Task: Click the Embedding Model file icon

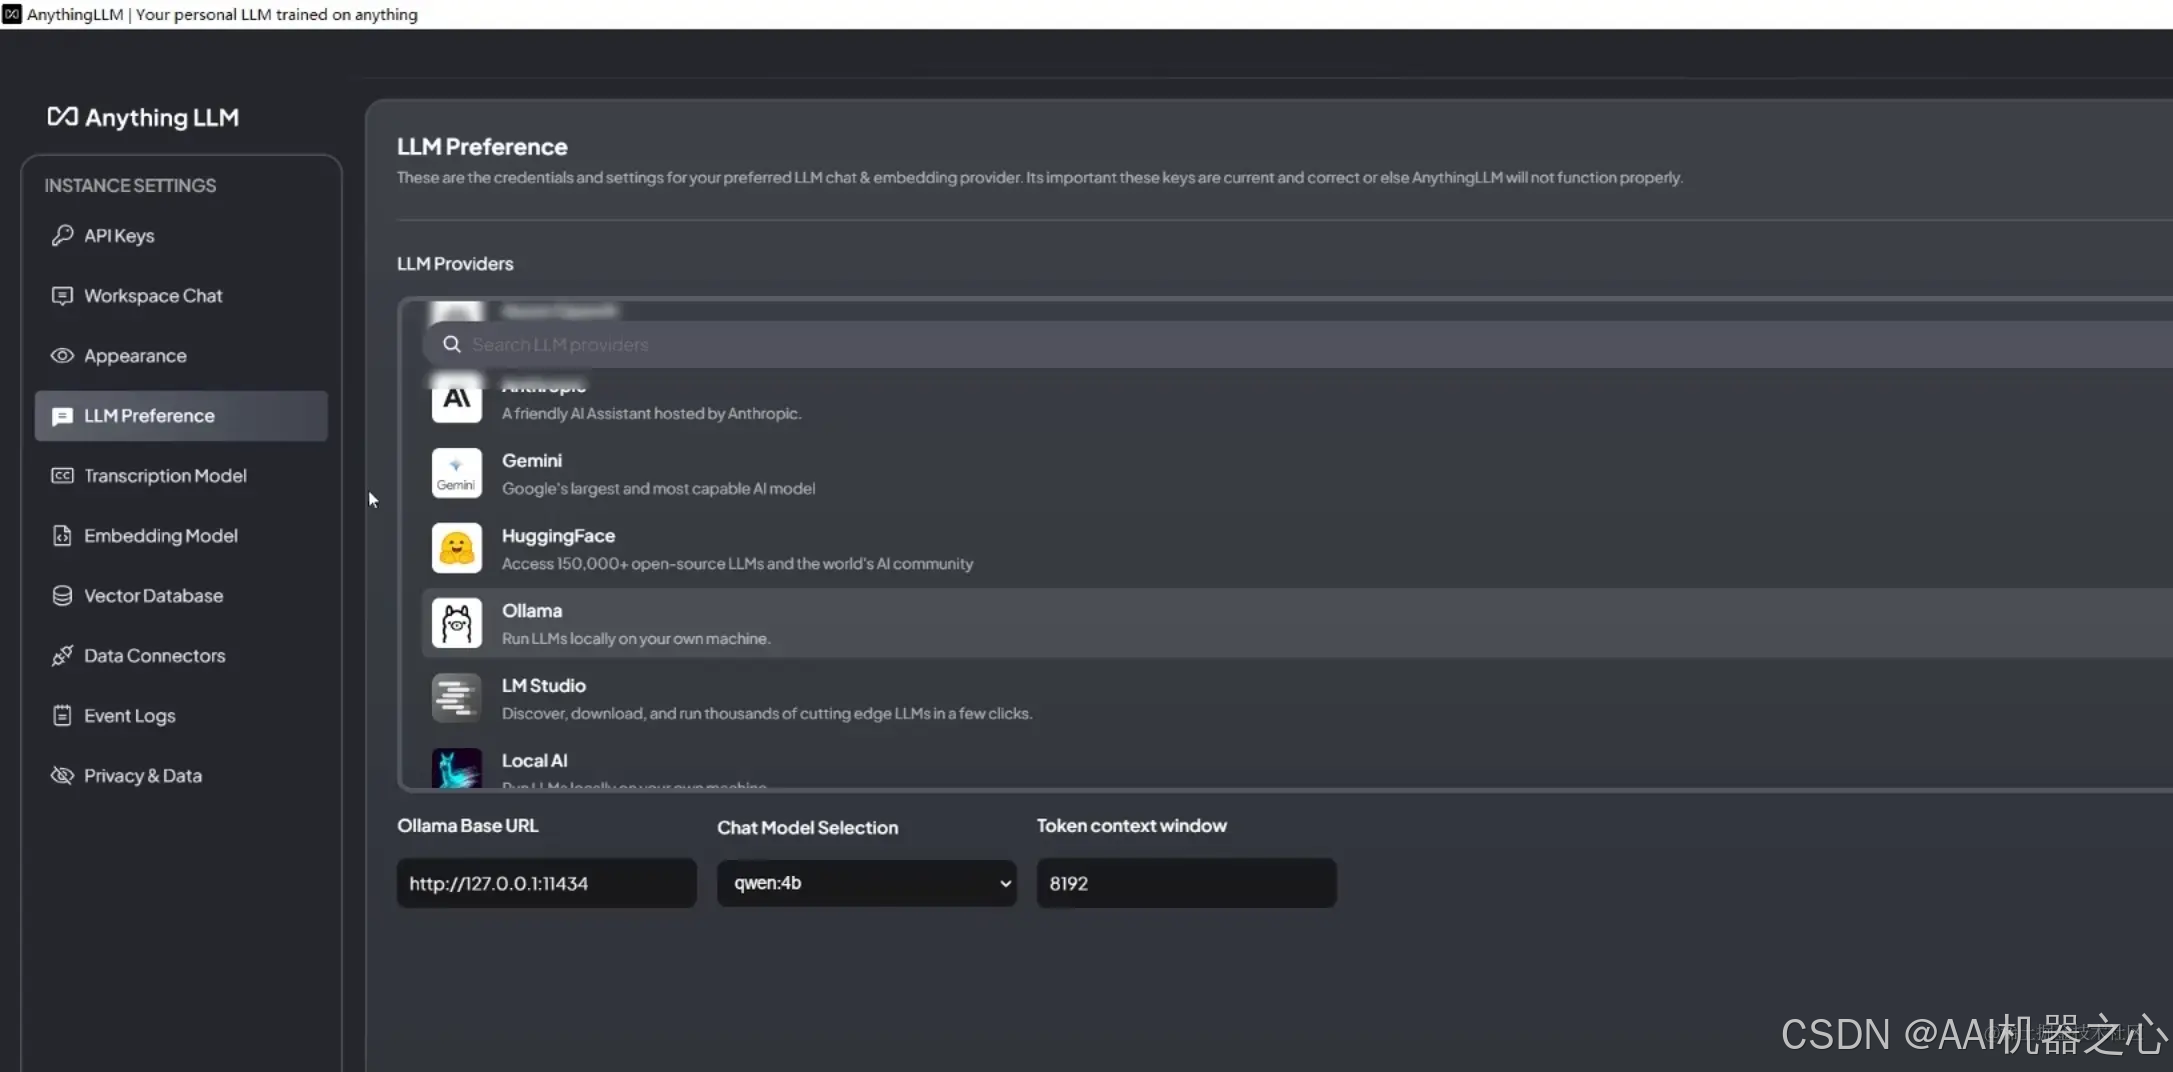Action: click(62, 535)
